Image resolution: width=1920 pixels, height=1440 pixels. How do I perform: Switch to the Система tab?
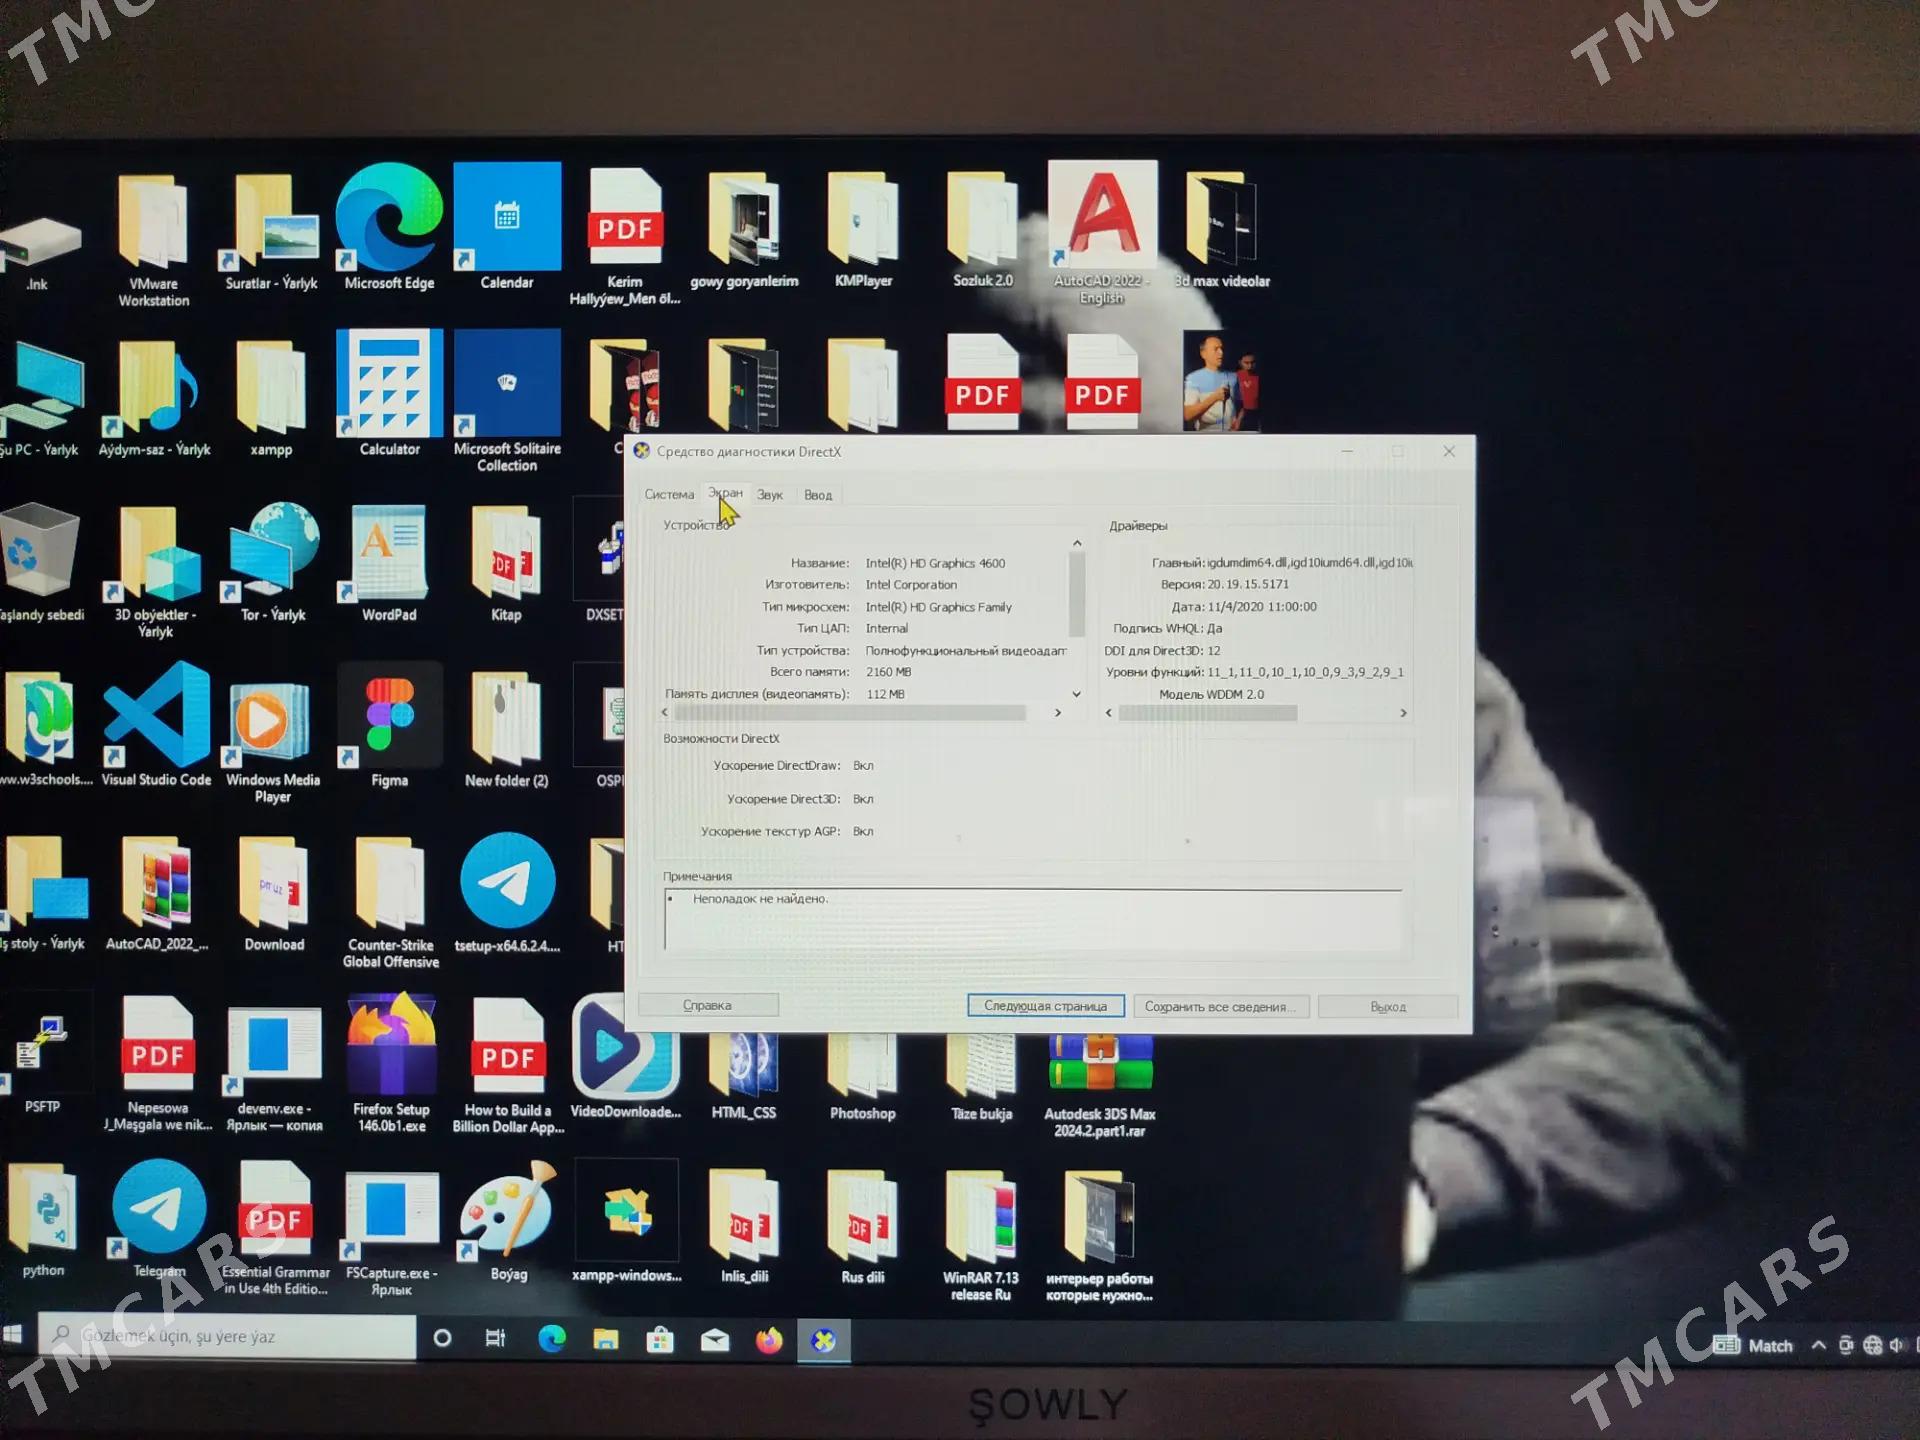coord(669,495)
